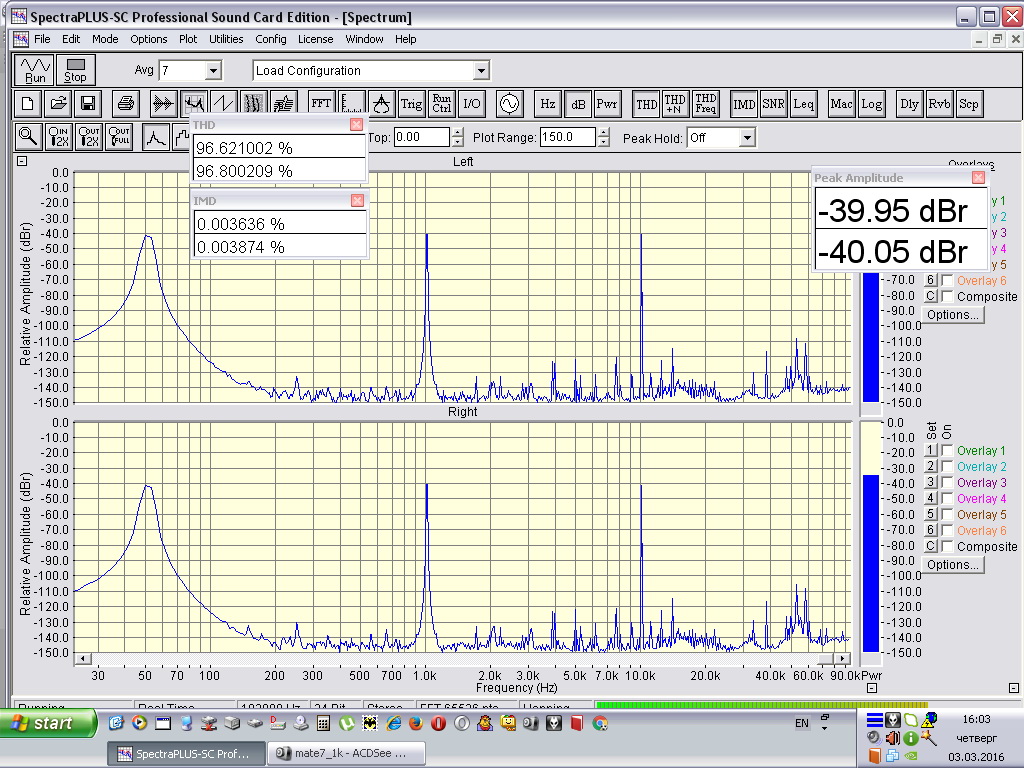1024x768 pixels.
Task: Click the SNR toolbar button
Action: 773,103
